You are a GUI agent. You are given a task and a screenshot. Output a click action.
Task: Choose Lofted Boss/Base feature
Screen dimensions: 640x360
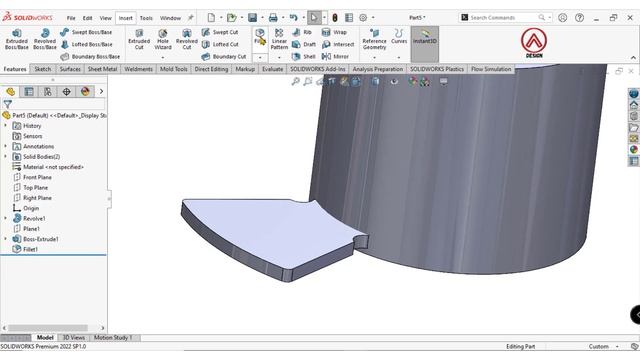[87, 44]
